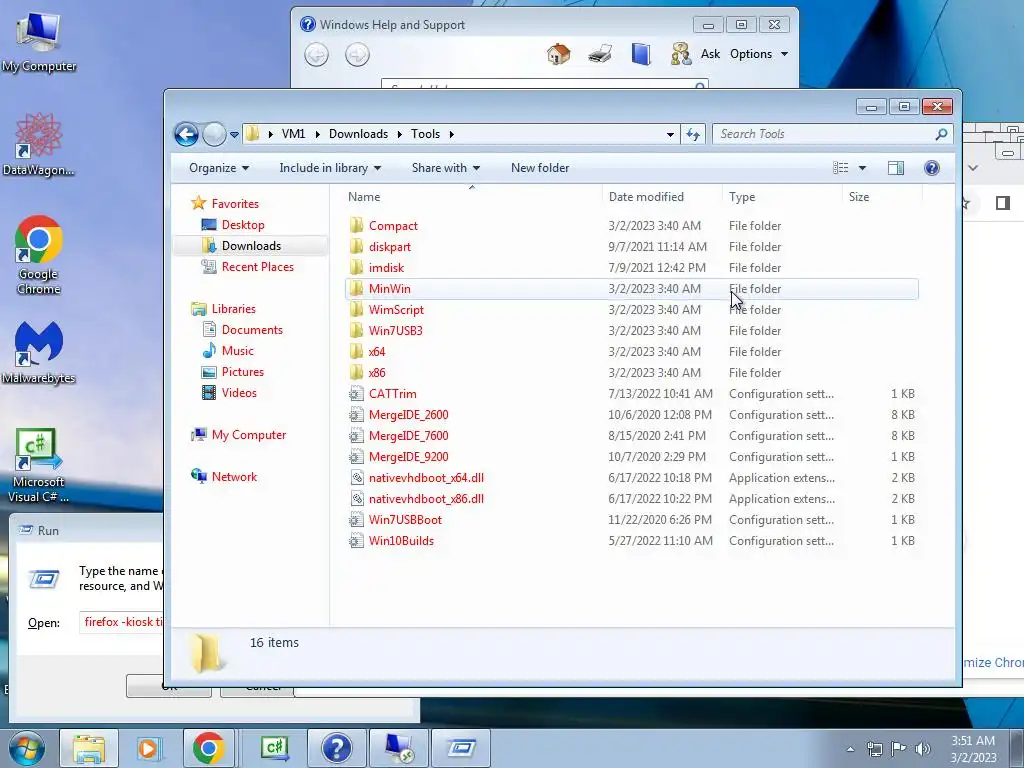Sort by the Date modified column header

tap(662, 197)
